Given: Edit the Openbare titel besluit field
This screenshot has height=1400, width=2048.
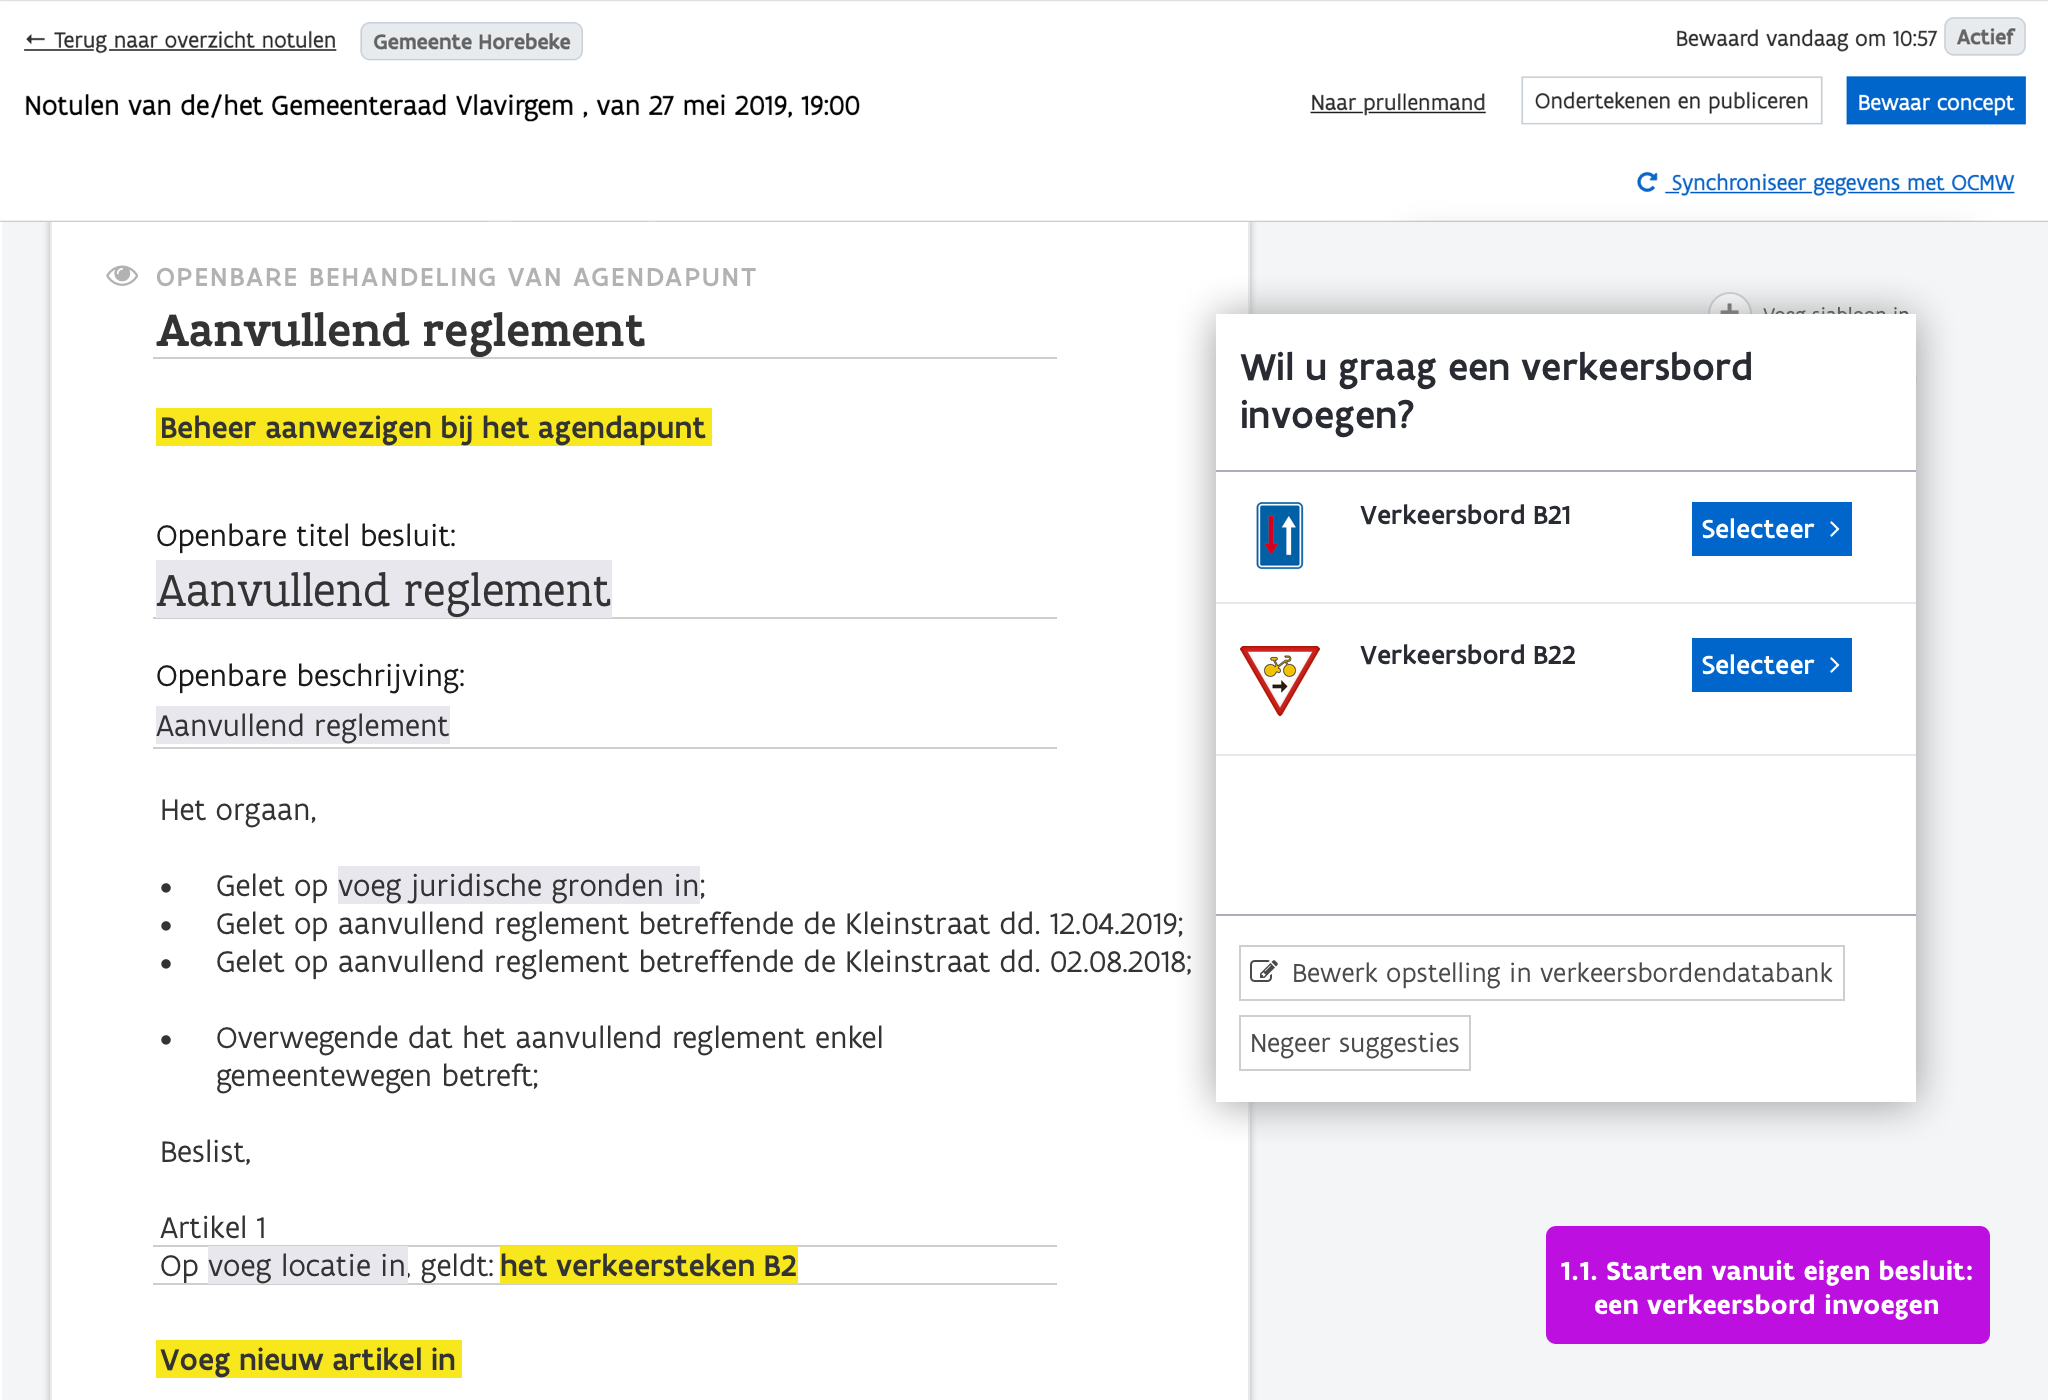Looking at the screenshot, I should pyautogui.click(x=384, y=590).
